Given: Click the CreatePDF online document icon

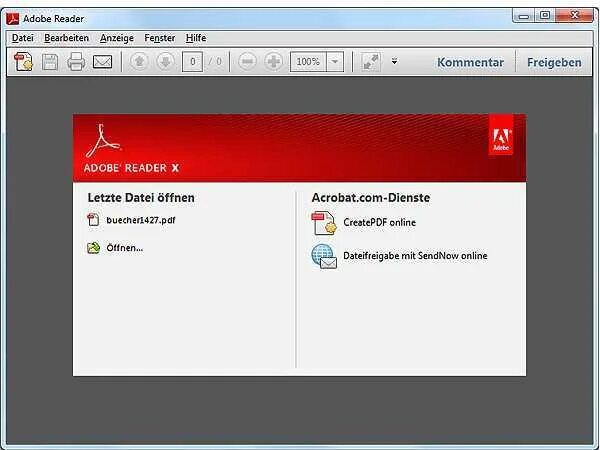Looking at the screenshot, I should point(324,223).
